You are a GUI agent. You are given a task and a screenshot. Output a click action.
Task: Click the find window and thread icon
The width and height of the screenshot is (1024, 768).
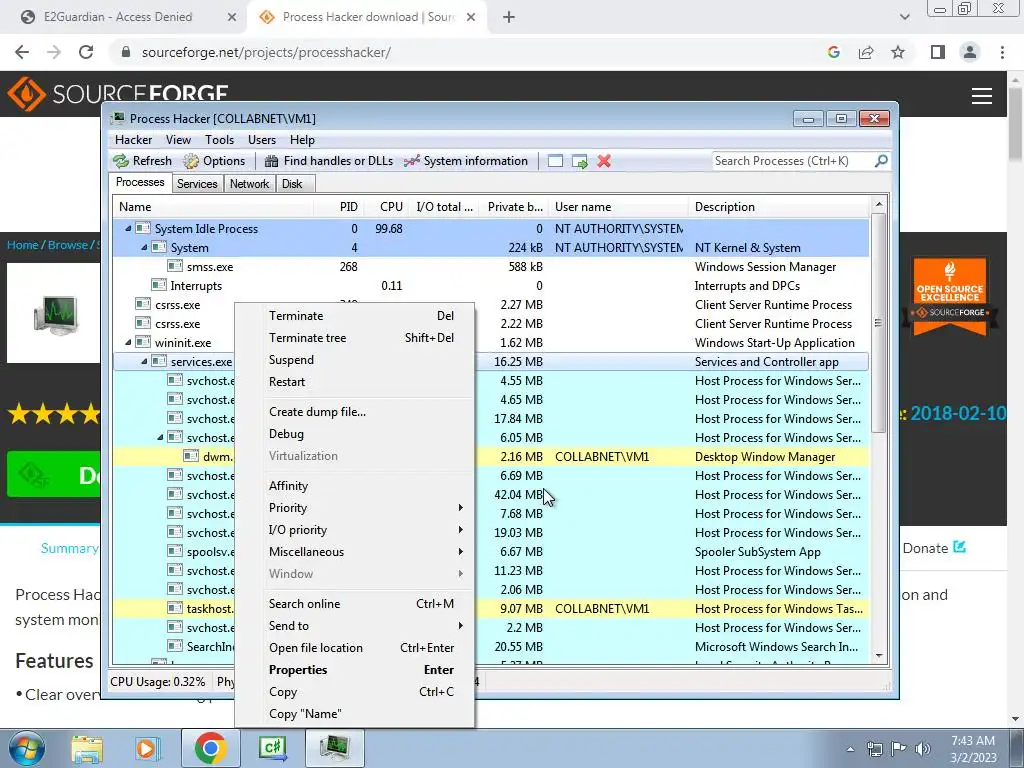pos(580,161)
